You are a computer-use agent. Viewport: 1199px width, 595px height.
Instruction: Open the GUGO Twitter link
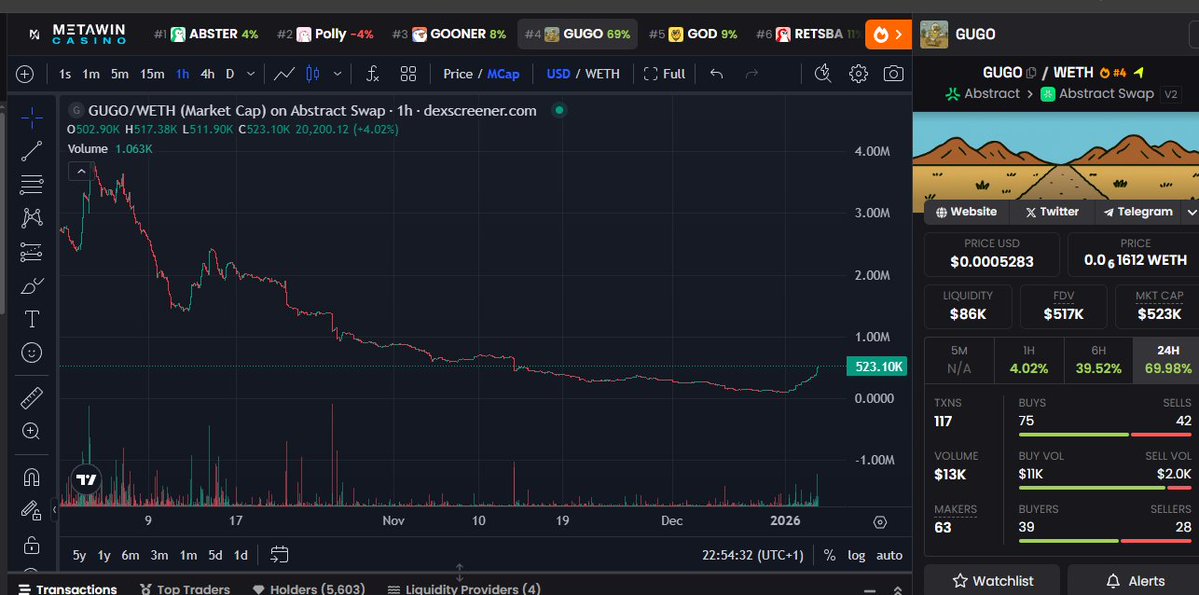pos(1052,212)
